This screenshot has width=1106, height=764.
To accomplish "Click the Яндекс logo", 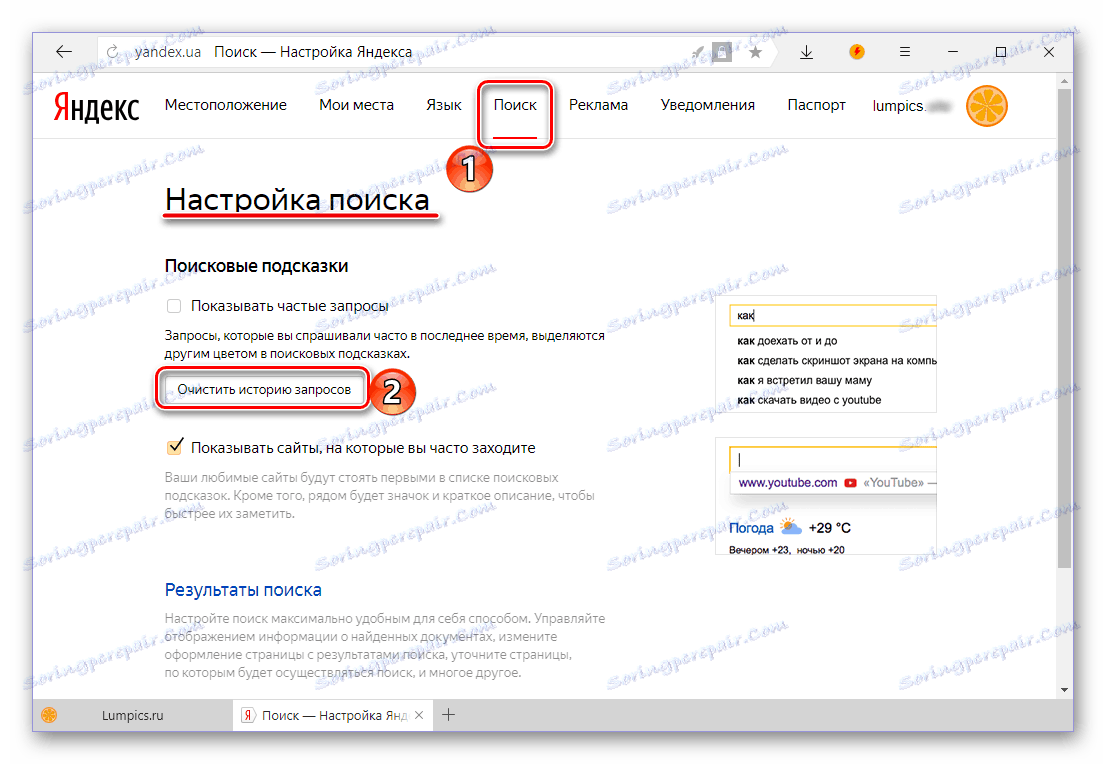I will click(x=97, y=107).
